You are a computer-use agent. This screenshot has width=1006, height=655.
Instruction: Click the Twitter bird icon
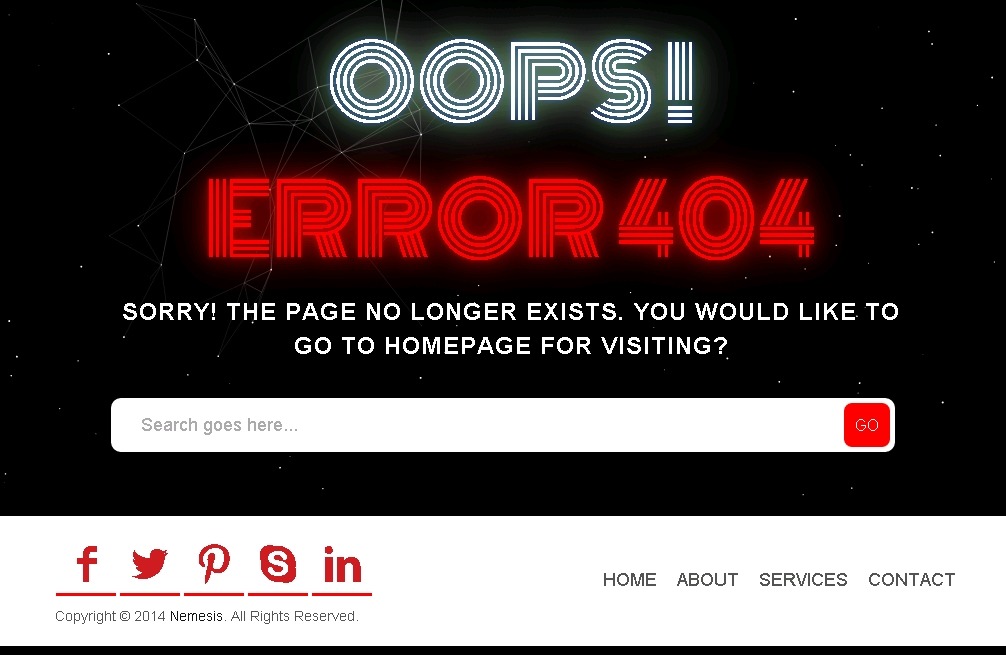(x=149, y=565)
